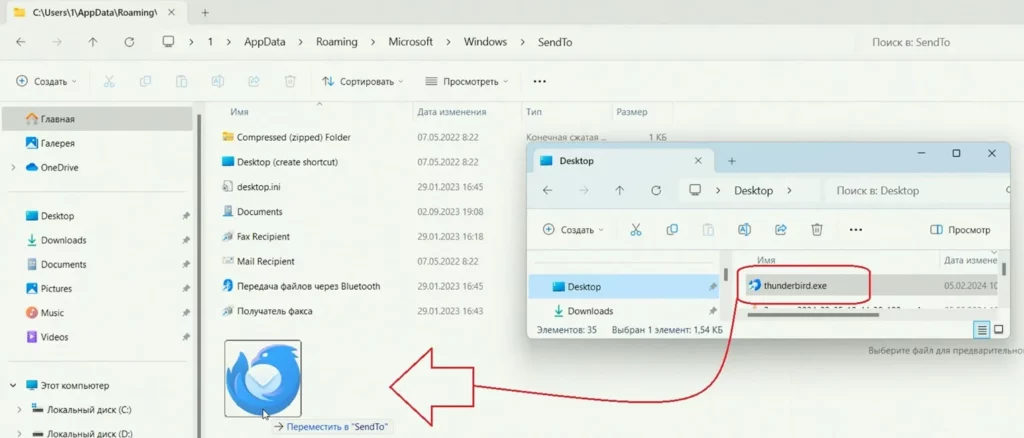Click the Copy icon in SendTo toolbar

tap(145, 82)
